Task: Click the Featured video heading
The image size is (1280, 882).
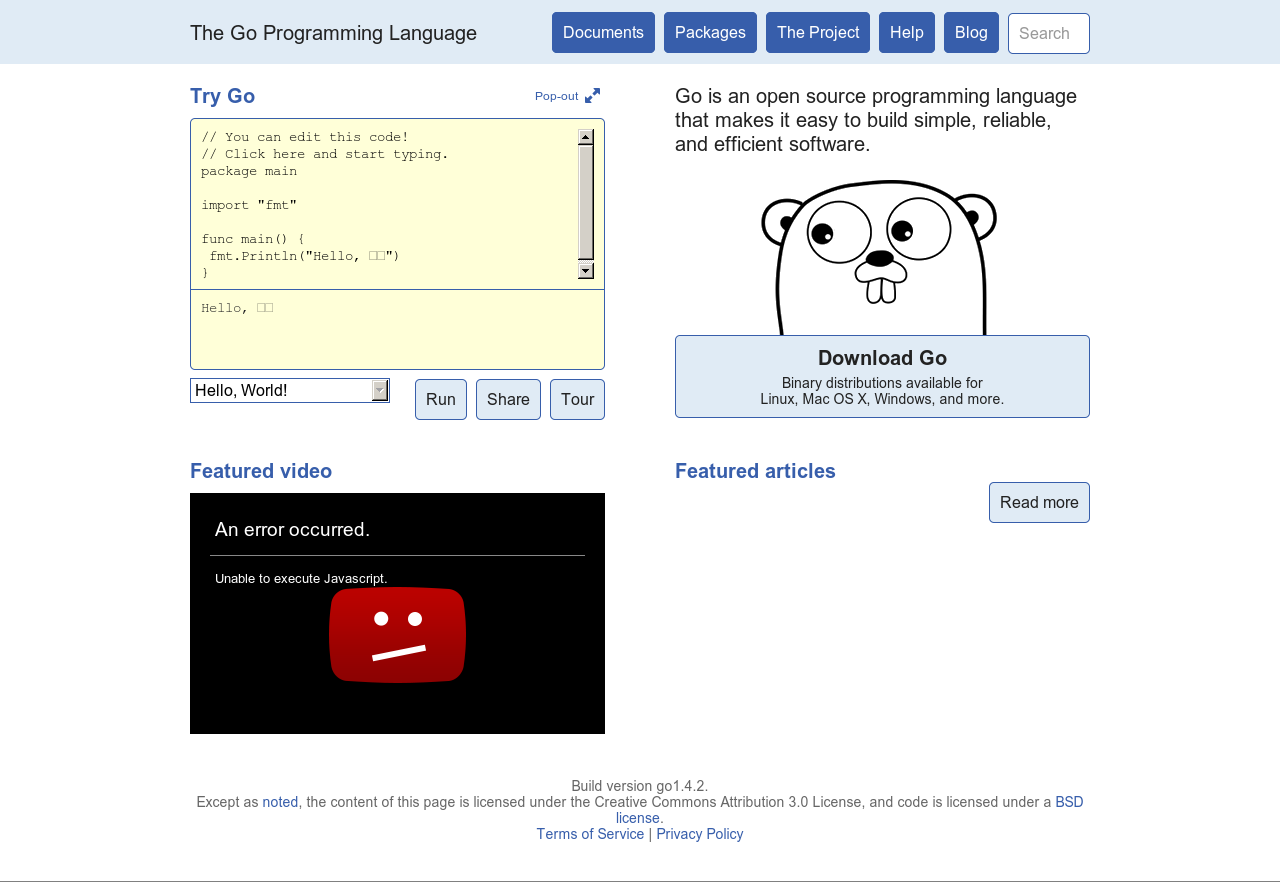Action: [x=261, y=471]
